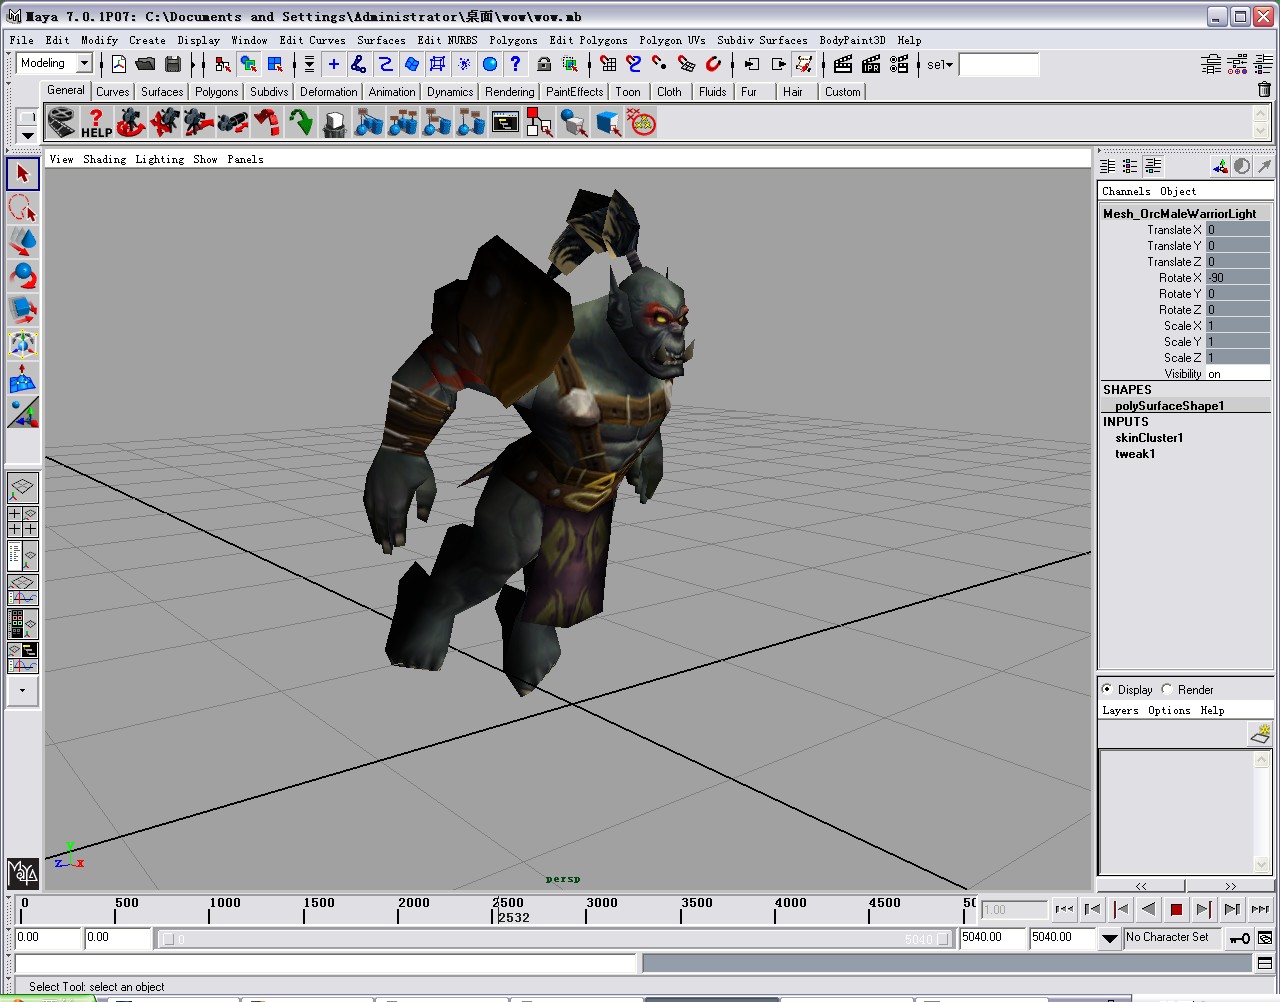Open the Edit Polygons menu

click(x=588, y=40)
